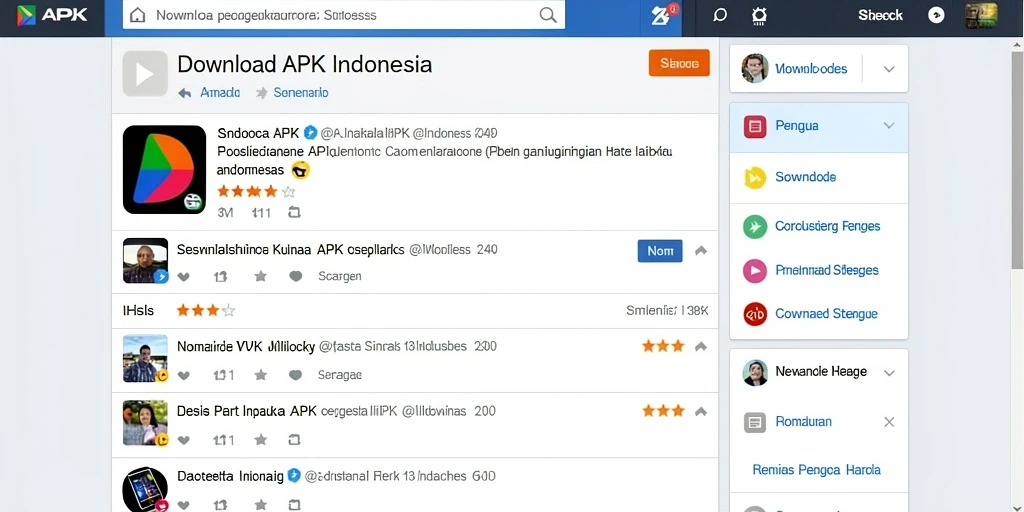1024x512 pixels.
Task: Select the Pengua menu item
Action: pyautogui.click(x=818, y=126)
